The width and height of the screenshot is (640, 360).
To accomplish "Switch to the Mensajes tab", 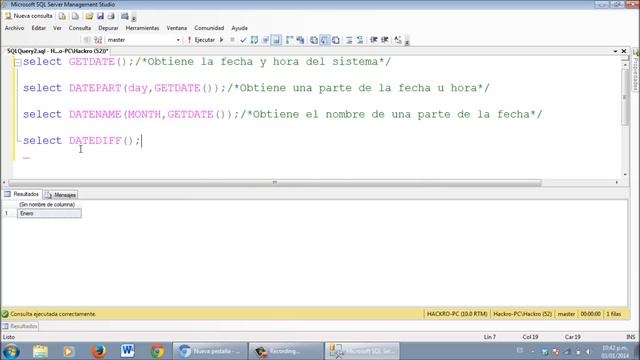I will click(x=60, y=195).
